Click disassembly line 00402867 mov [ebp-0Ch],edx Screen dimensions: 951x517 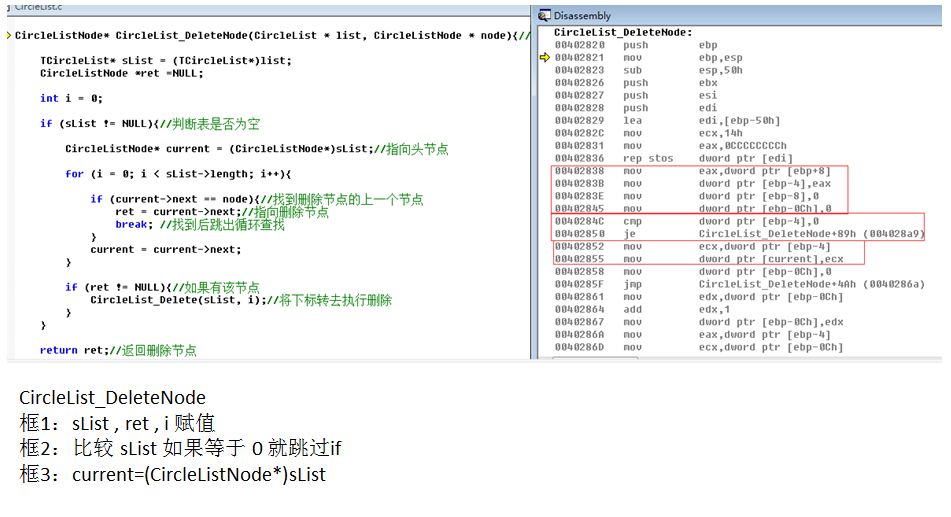[699, 322]
